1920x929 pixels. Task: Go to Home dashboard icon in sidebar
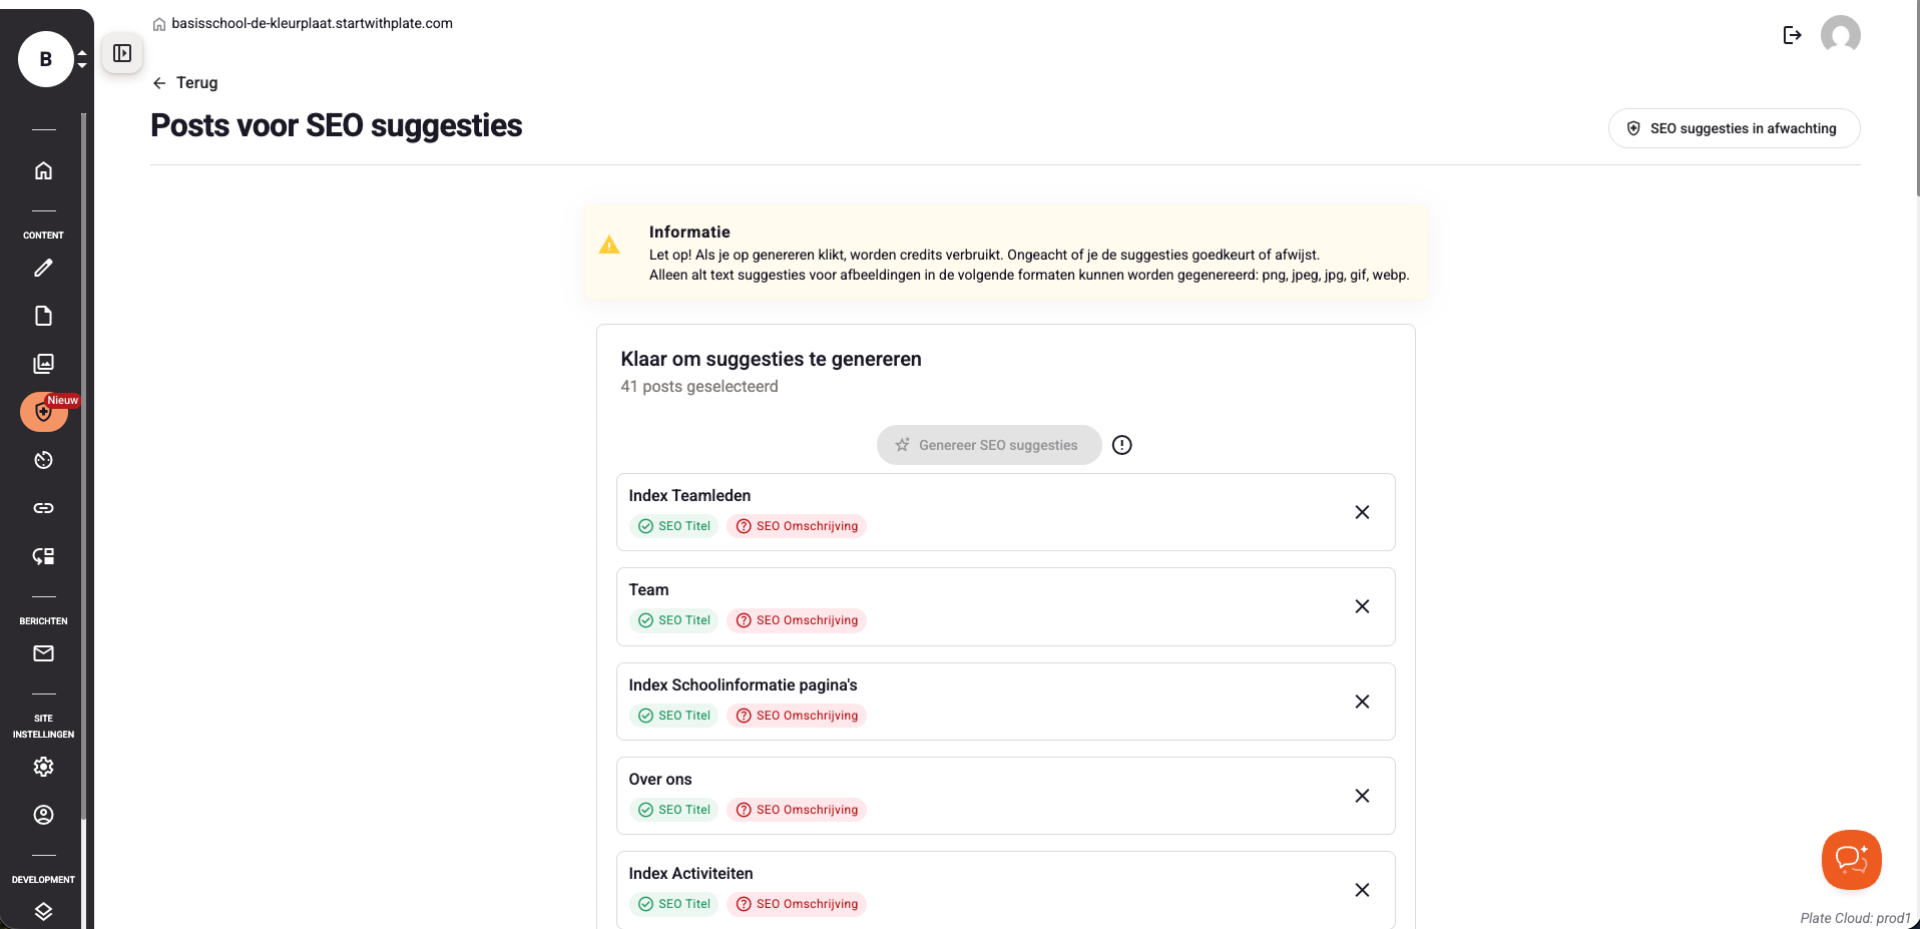[43, 170]
